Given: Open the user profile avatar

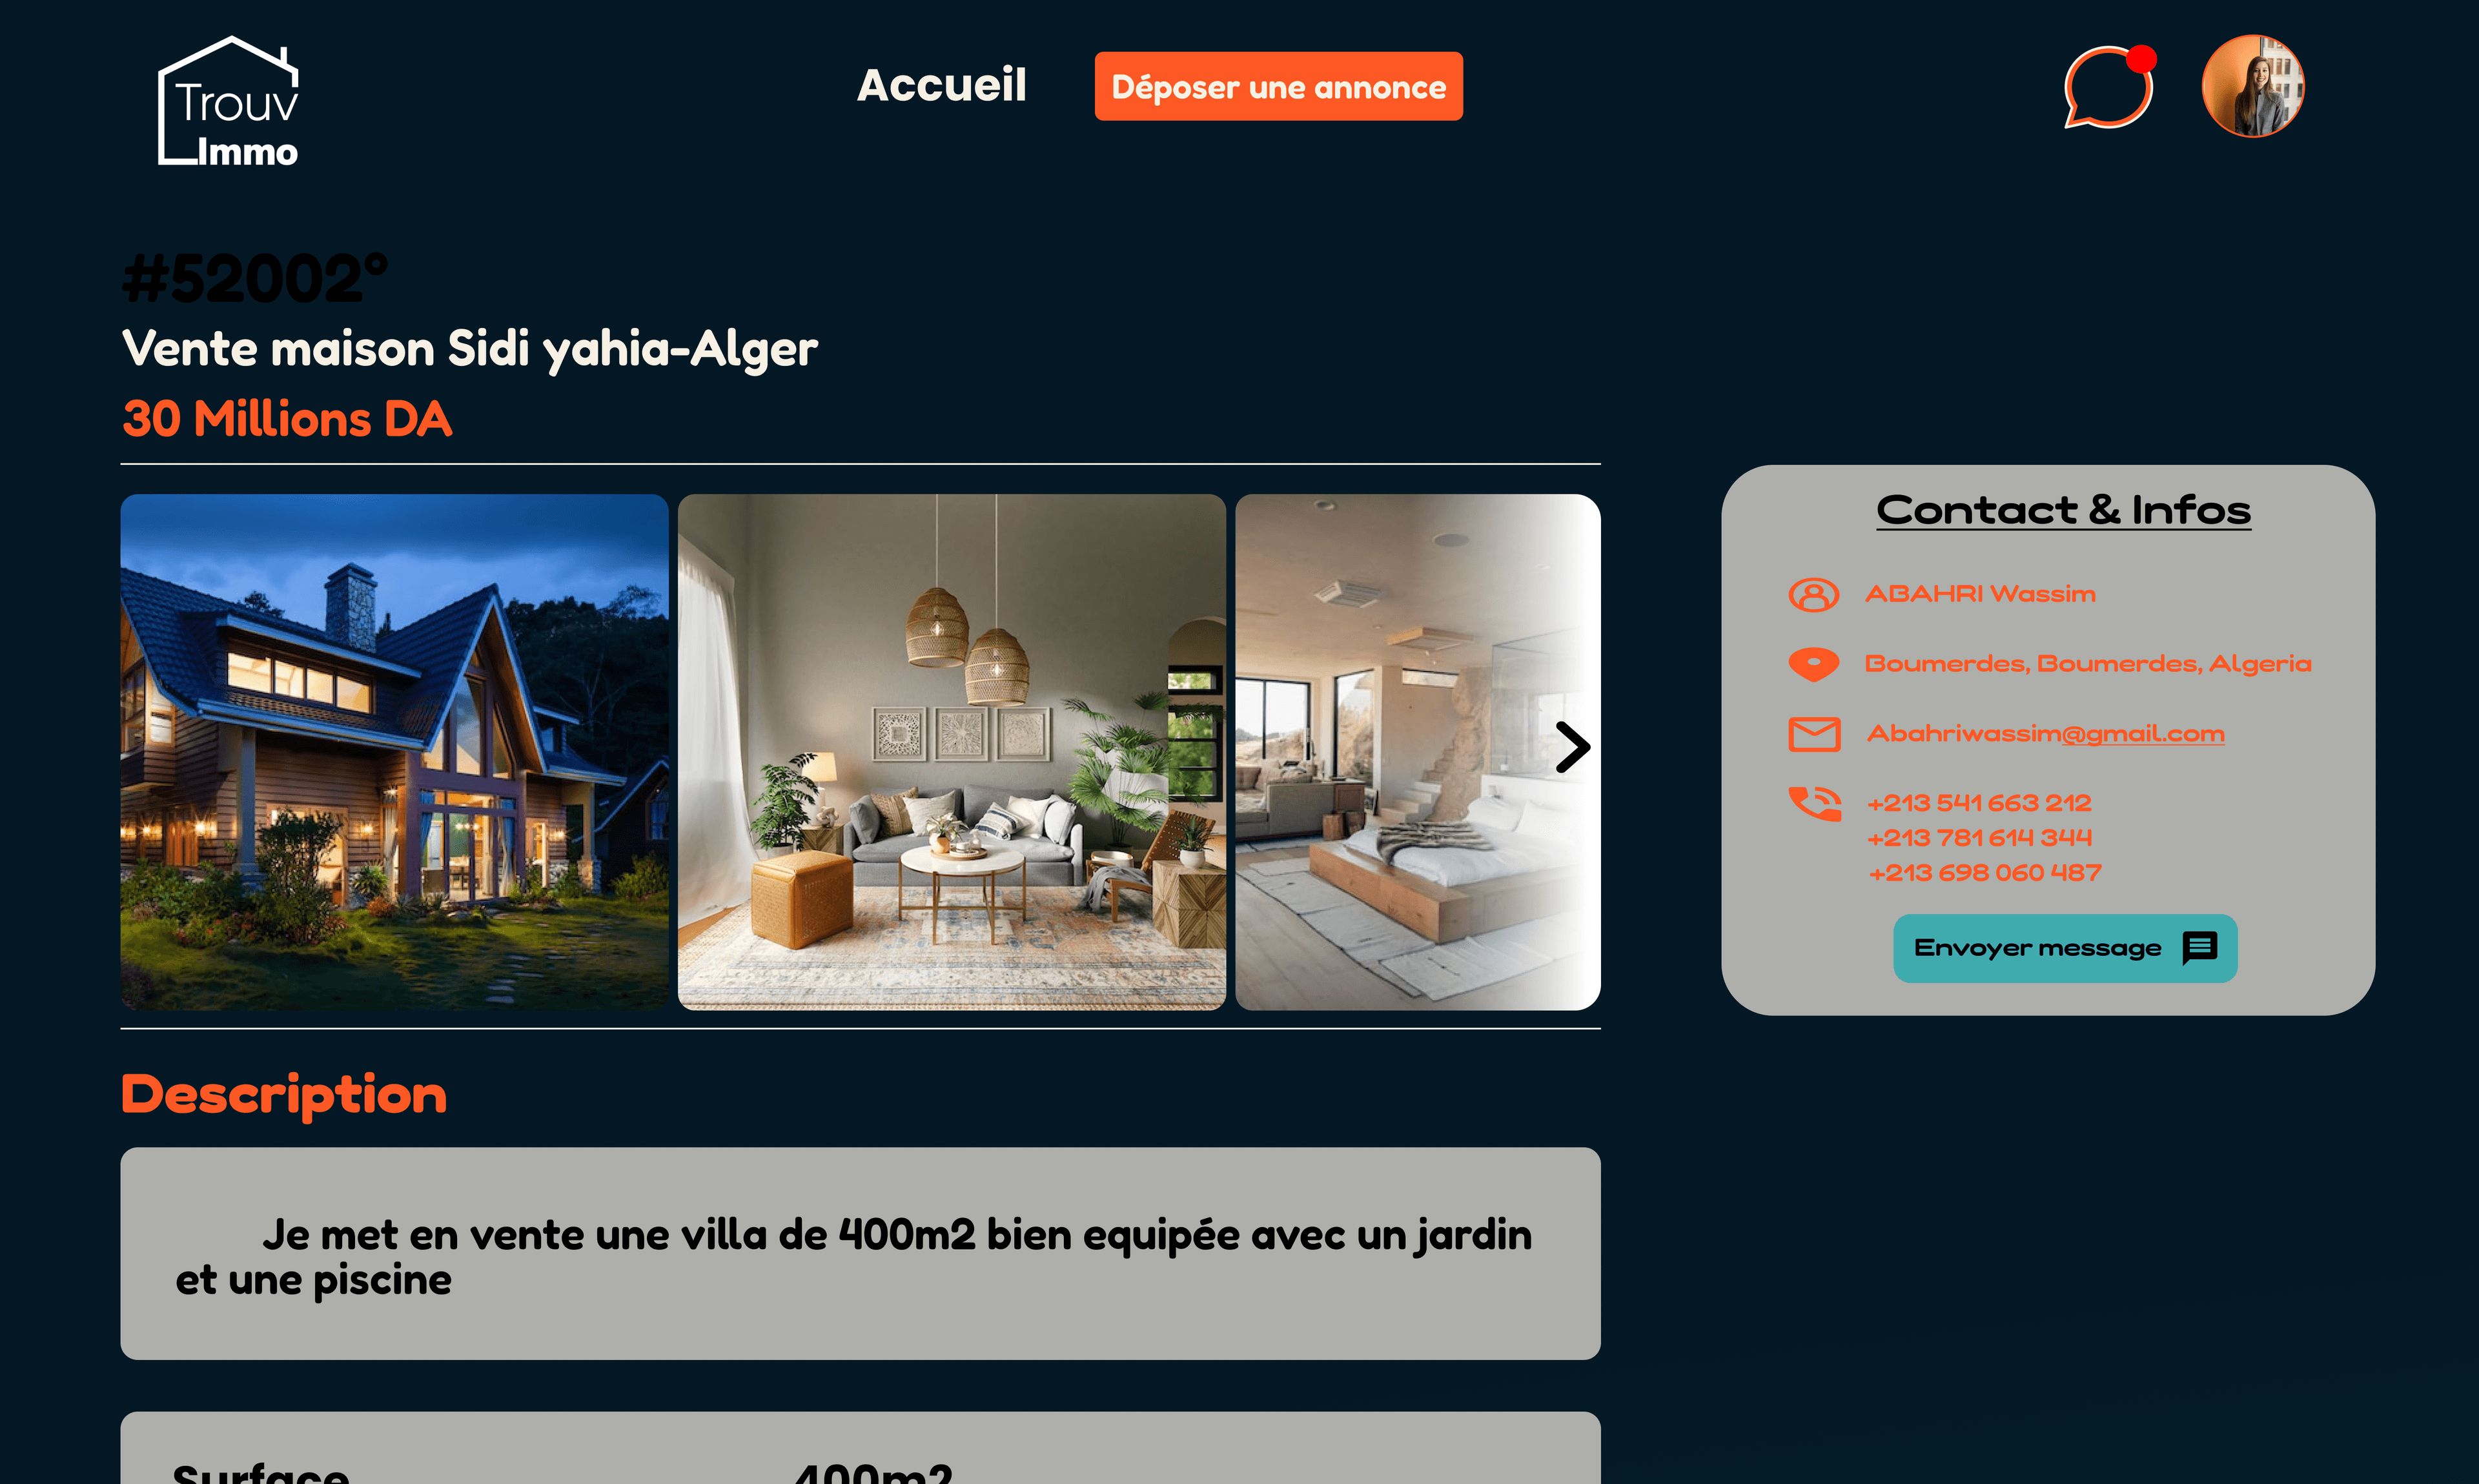Looking at the screenshot, I should pos(2253,86).
